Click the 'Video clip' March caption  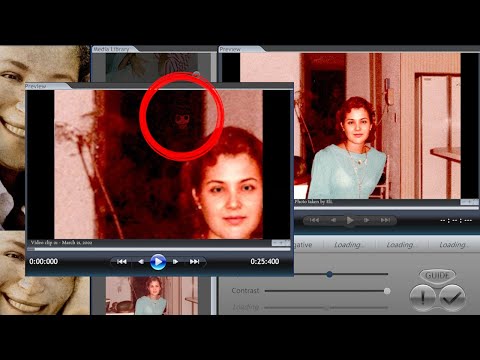61,243
